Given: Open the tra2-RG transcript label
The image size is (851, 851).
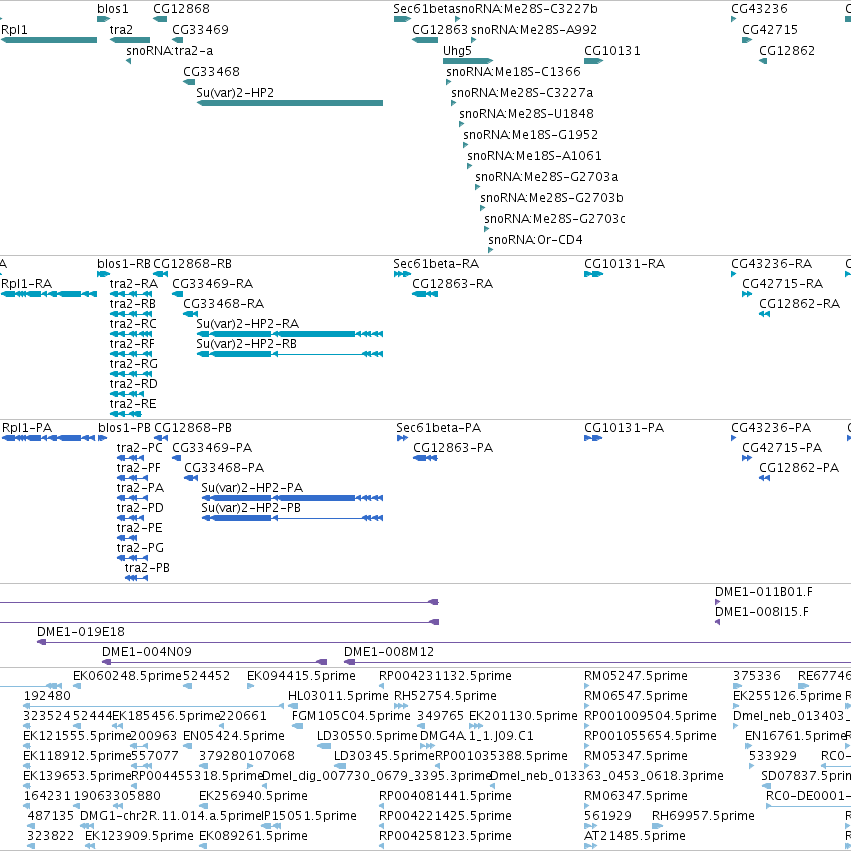Looking at the screenshot, I should (x=134, y=364).
